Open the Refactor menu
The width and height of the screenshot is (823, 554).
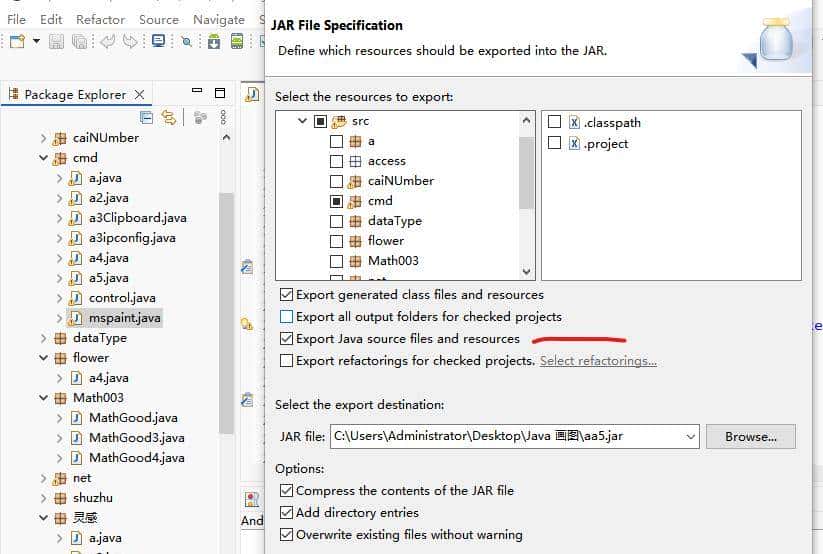click(100, 19)
